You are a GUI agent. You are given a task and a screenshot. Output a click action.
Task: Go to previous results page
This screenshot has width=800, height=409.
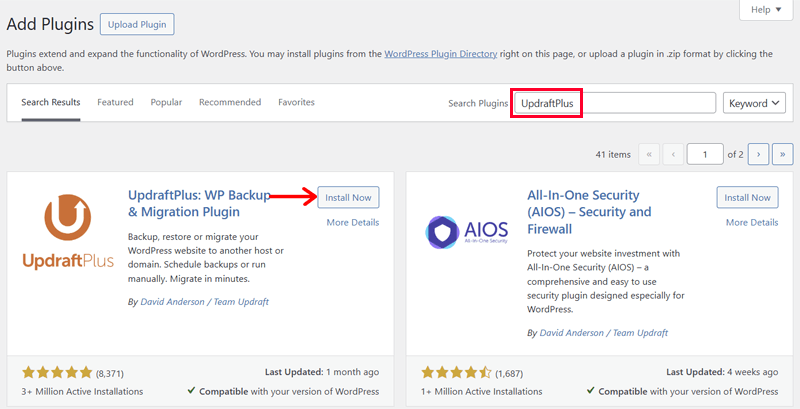coord(673,155)
